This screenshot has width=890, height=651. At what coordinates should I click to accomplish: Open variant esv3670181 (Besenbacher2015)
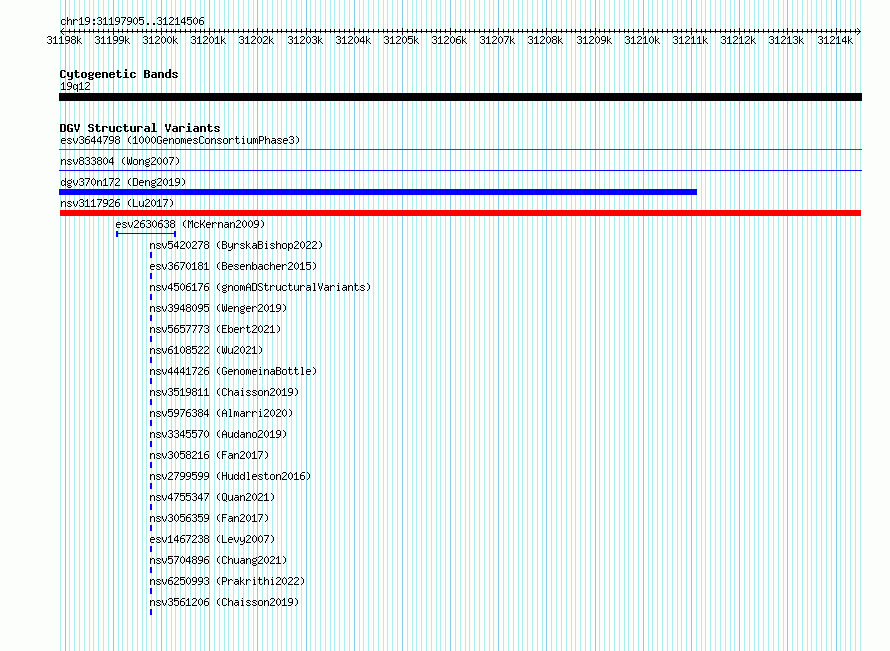pyautogui.click(x=233, y=266)
